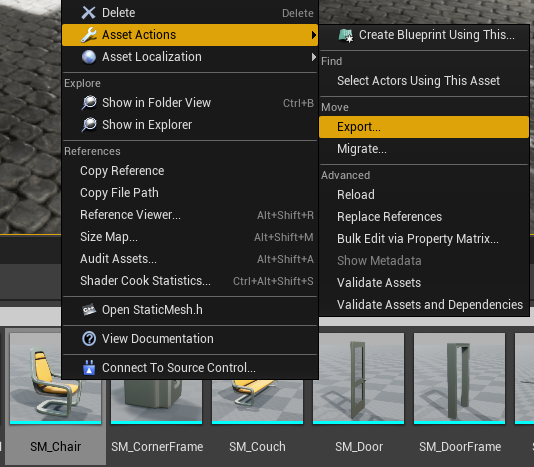Screen dimensions: 534x467
Task: Click the Asset Localization globe icon
Action: pyautogui.click(x=89, y=57)
